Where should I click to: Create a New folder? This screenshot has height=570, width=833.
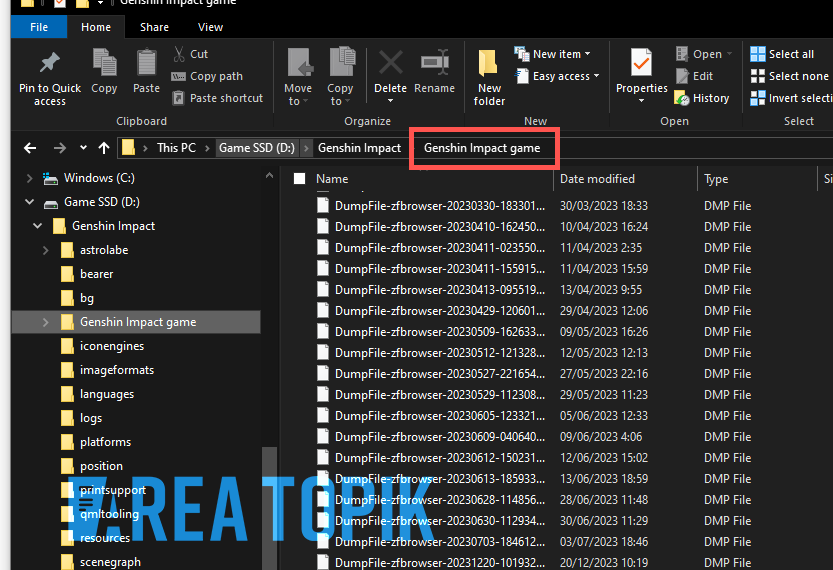(x=489, y=77)
